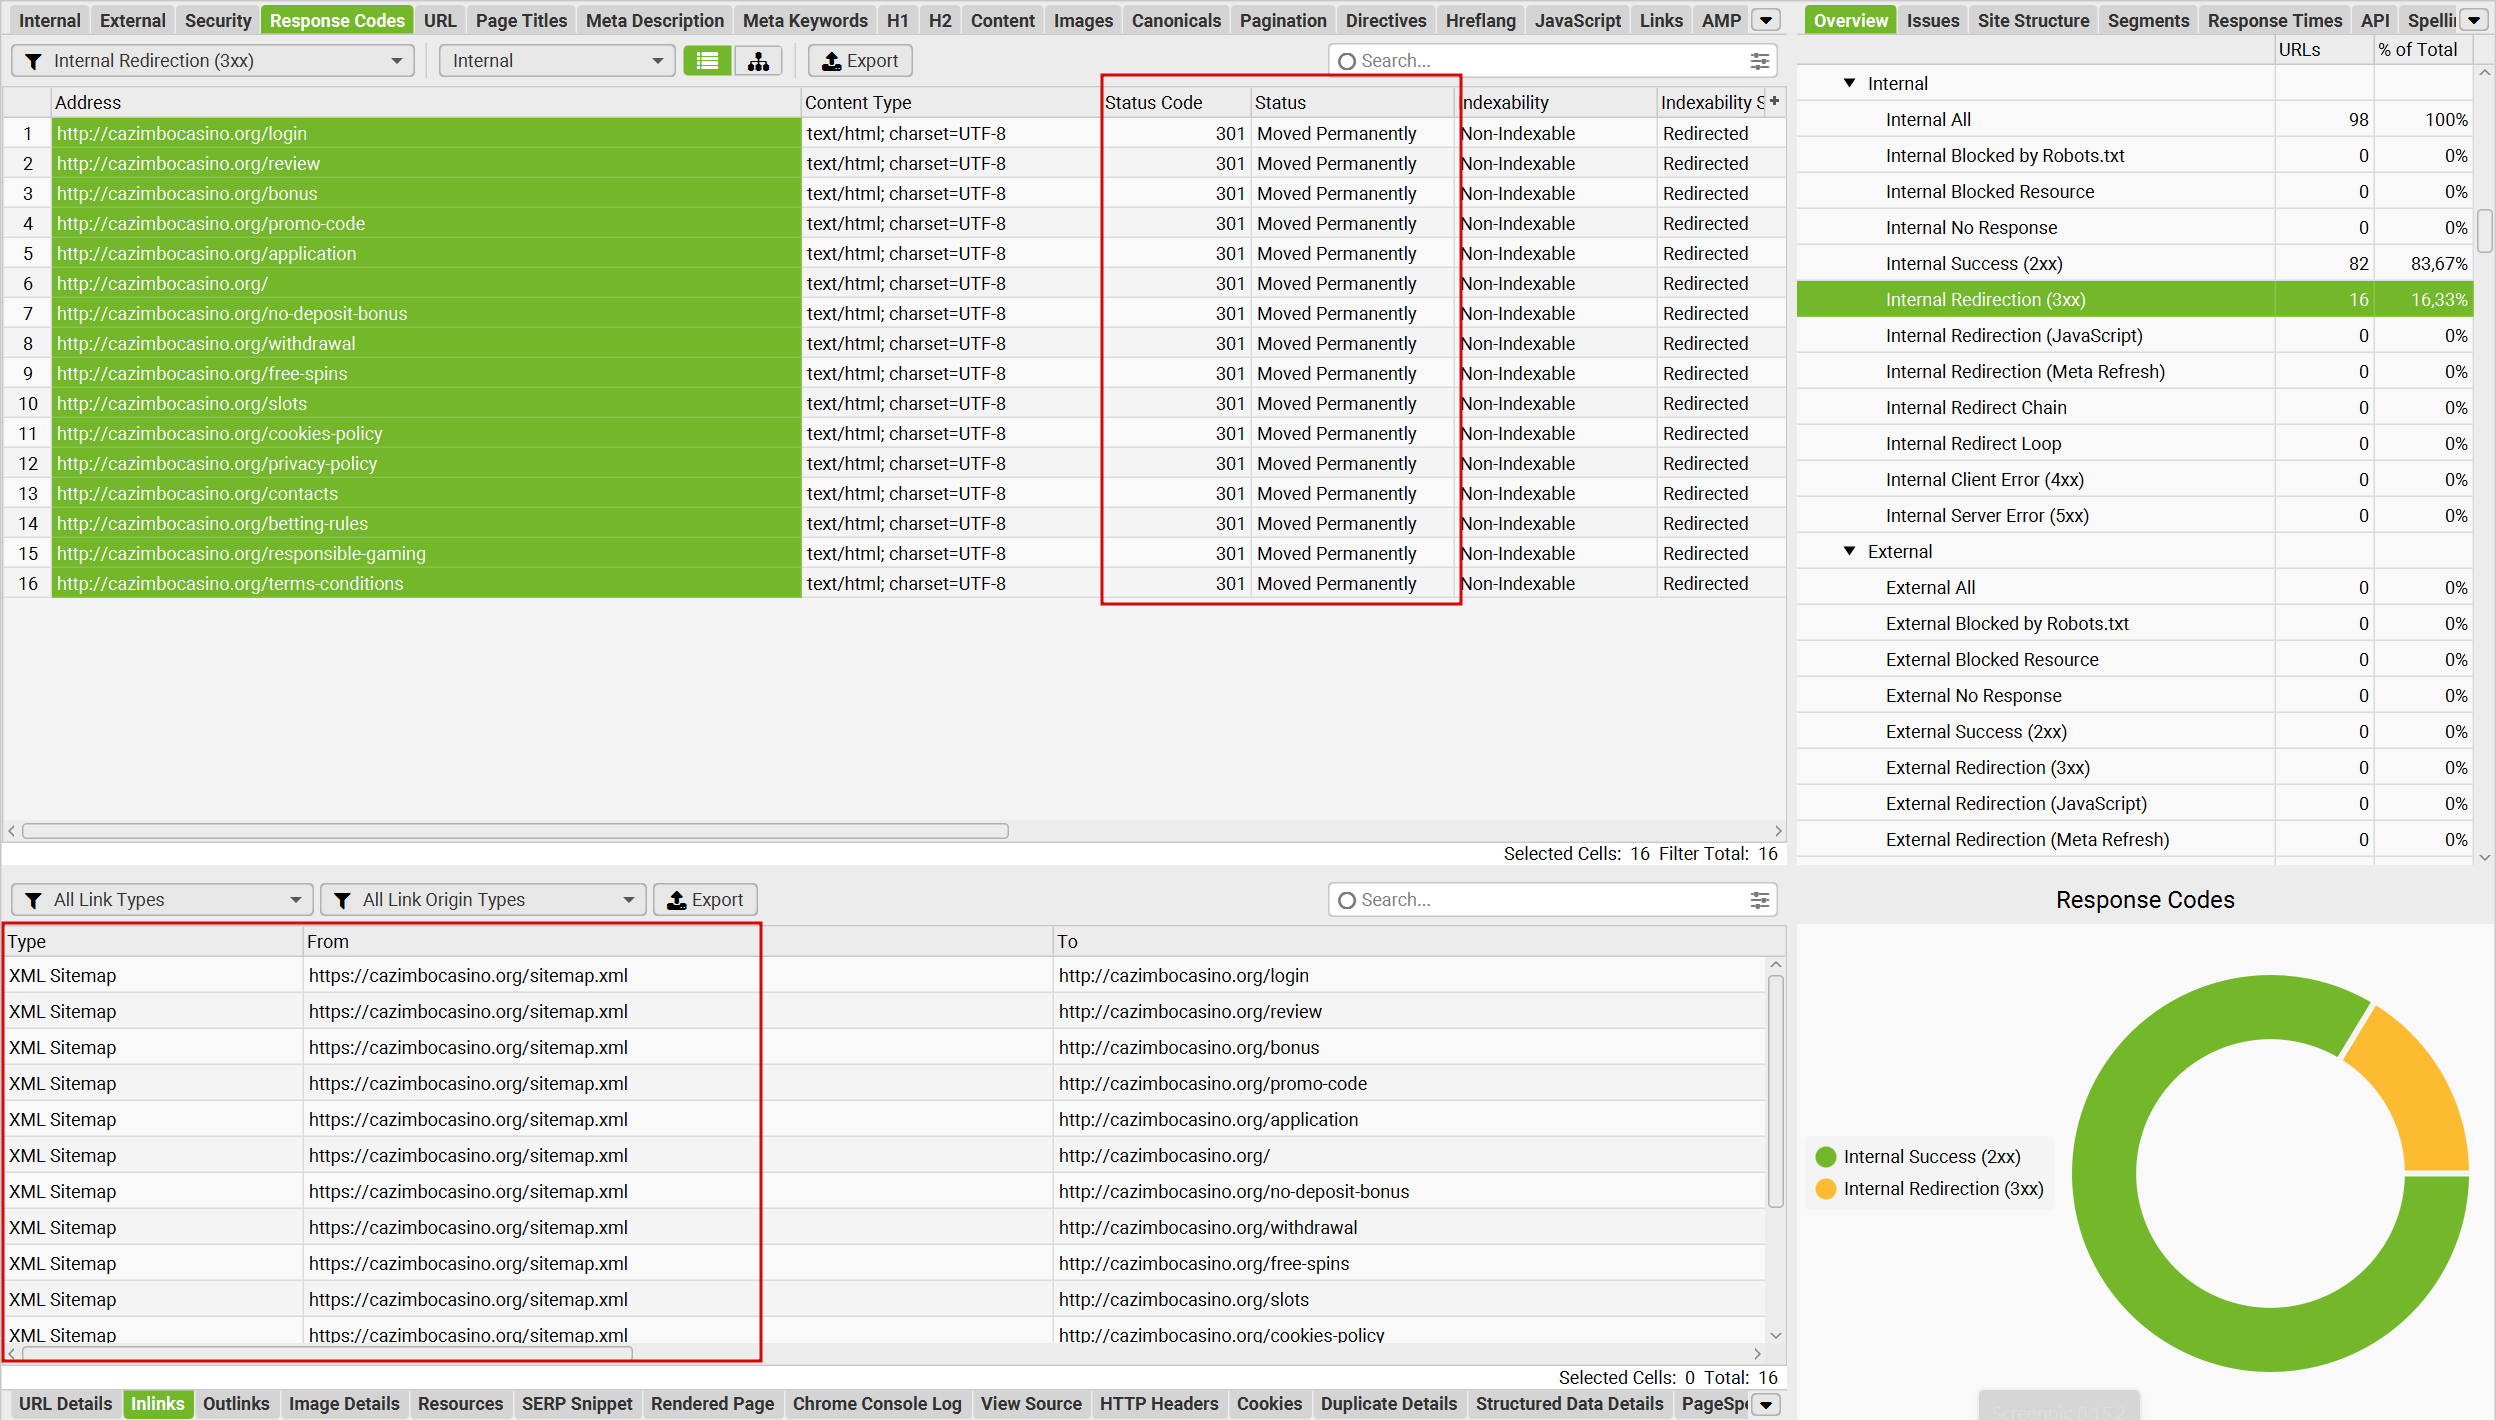2496x1420 pixels.
Task: Switch to tree view icon
Action: click(x=758, y=61)
